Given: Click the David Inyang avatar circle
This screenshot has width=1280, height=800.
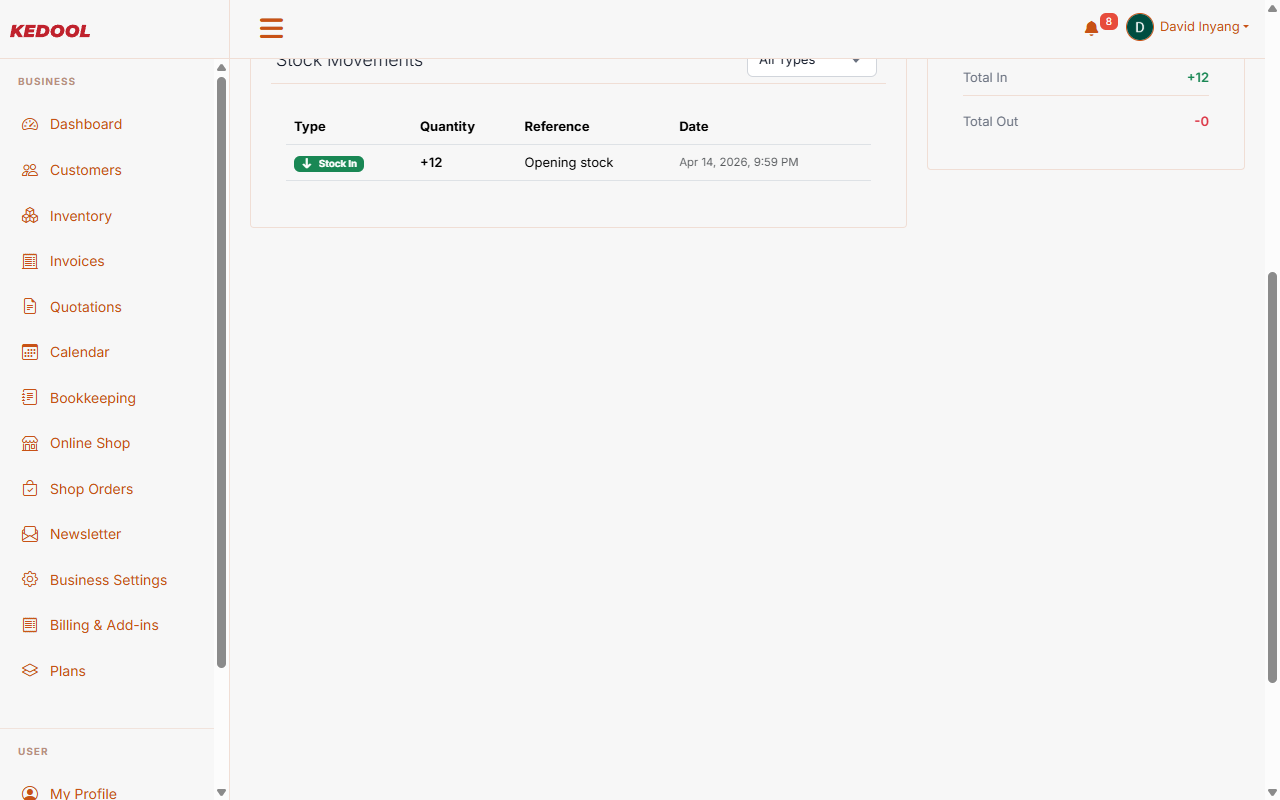Looking at the screenshot, I should (1140, 27).
